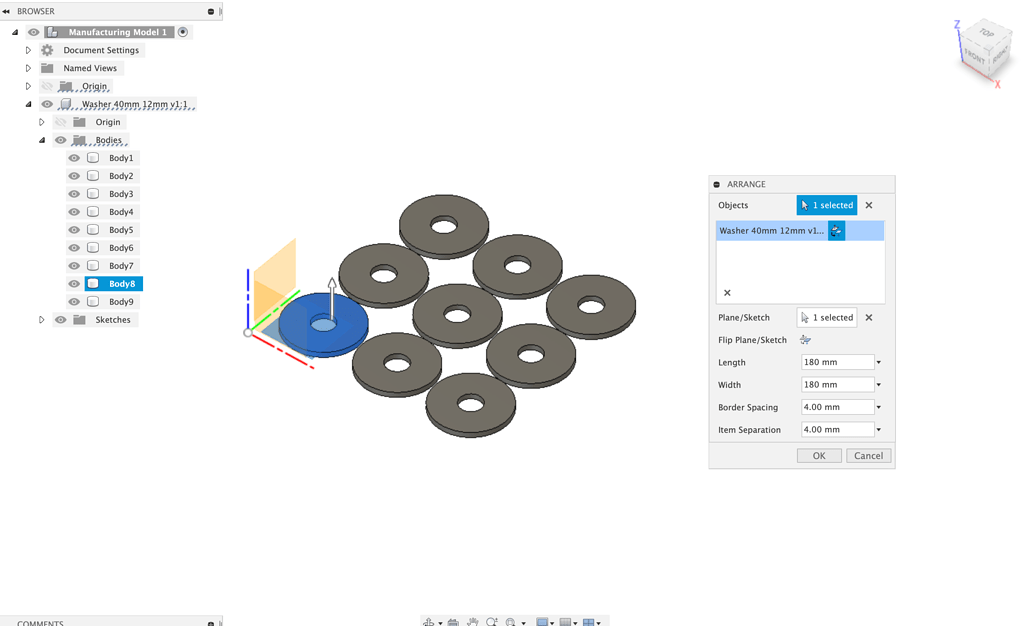
Task: Click the Flip Plane/Sketch icon in Arrange dialog
Action: tap(806, 340)
